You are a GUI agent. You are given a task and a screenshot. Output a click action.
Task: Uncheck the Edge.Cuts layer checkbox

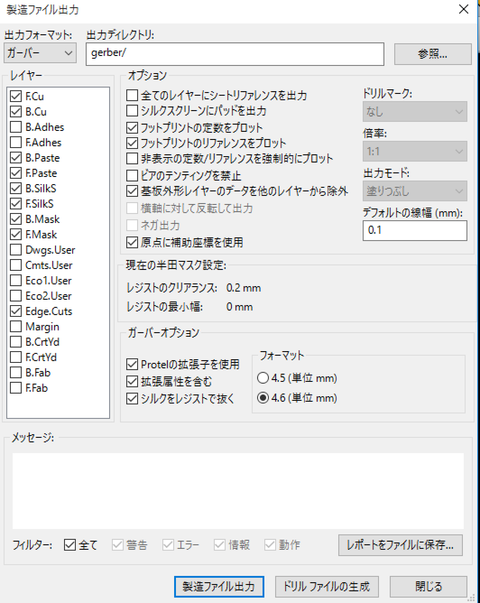pos(16,311)
